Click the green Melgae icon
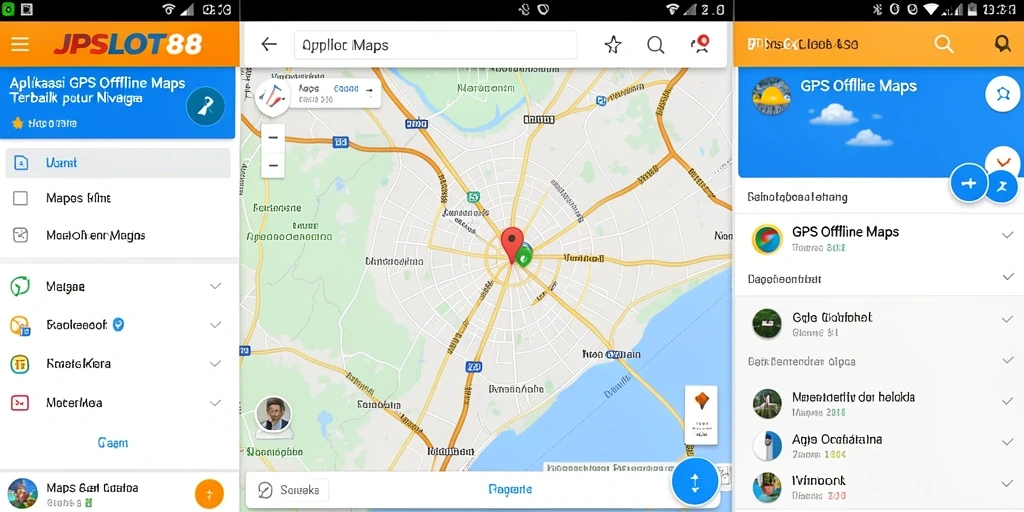This screenshot has width=1024, height=512. pyautogui.click(x=20, y=286)
